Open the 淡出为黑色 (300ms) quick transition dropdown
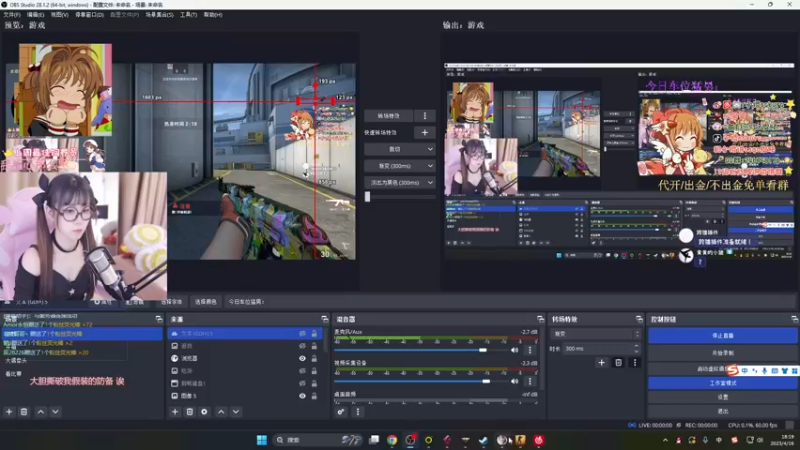 click(x=399, y=183)
